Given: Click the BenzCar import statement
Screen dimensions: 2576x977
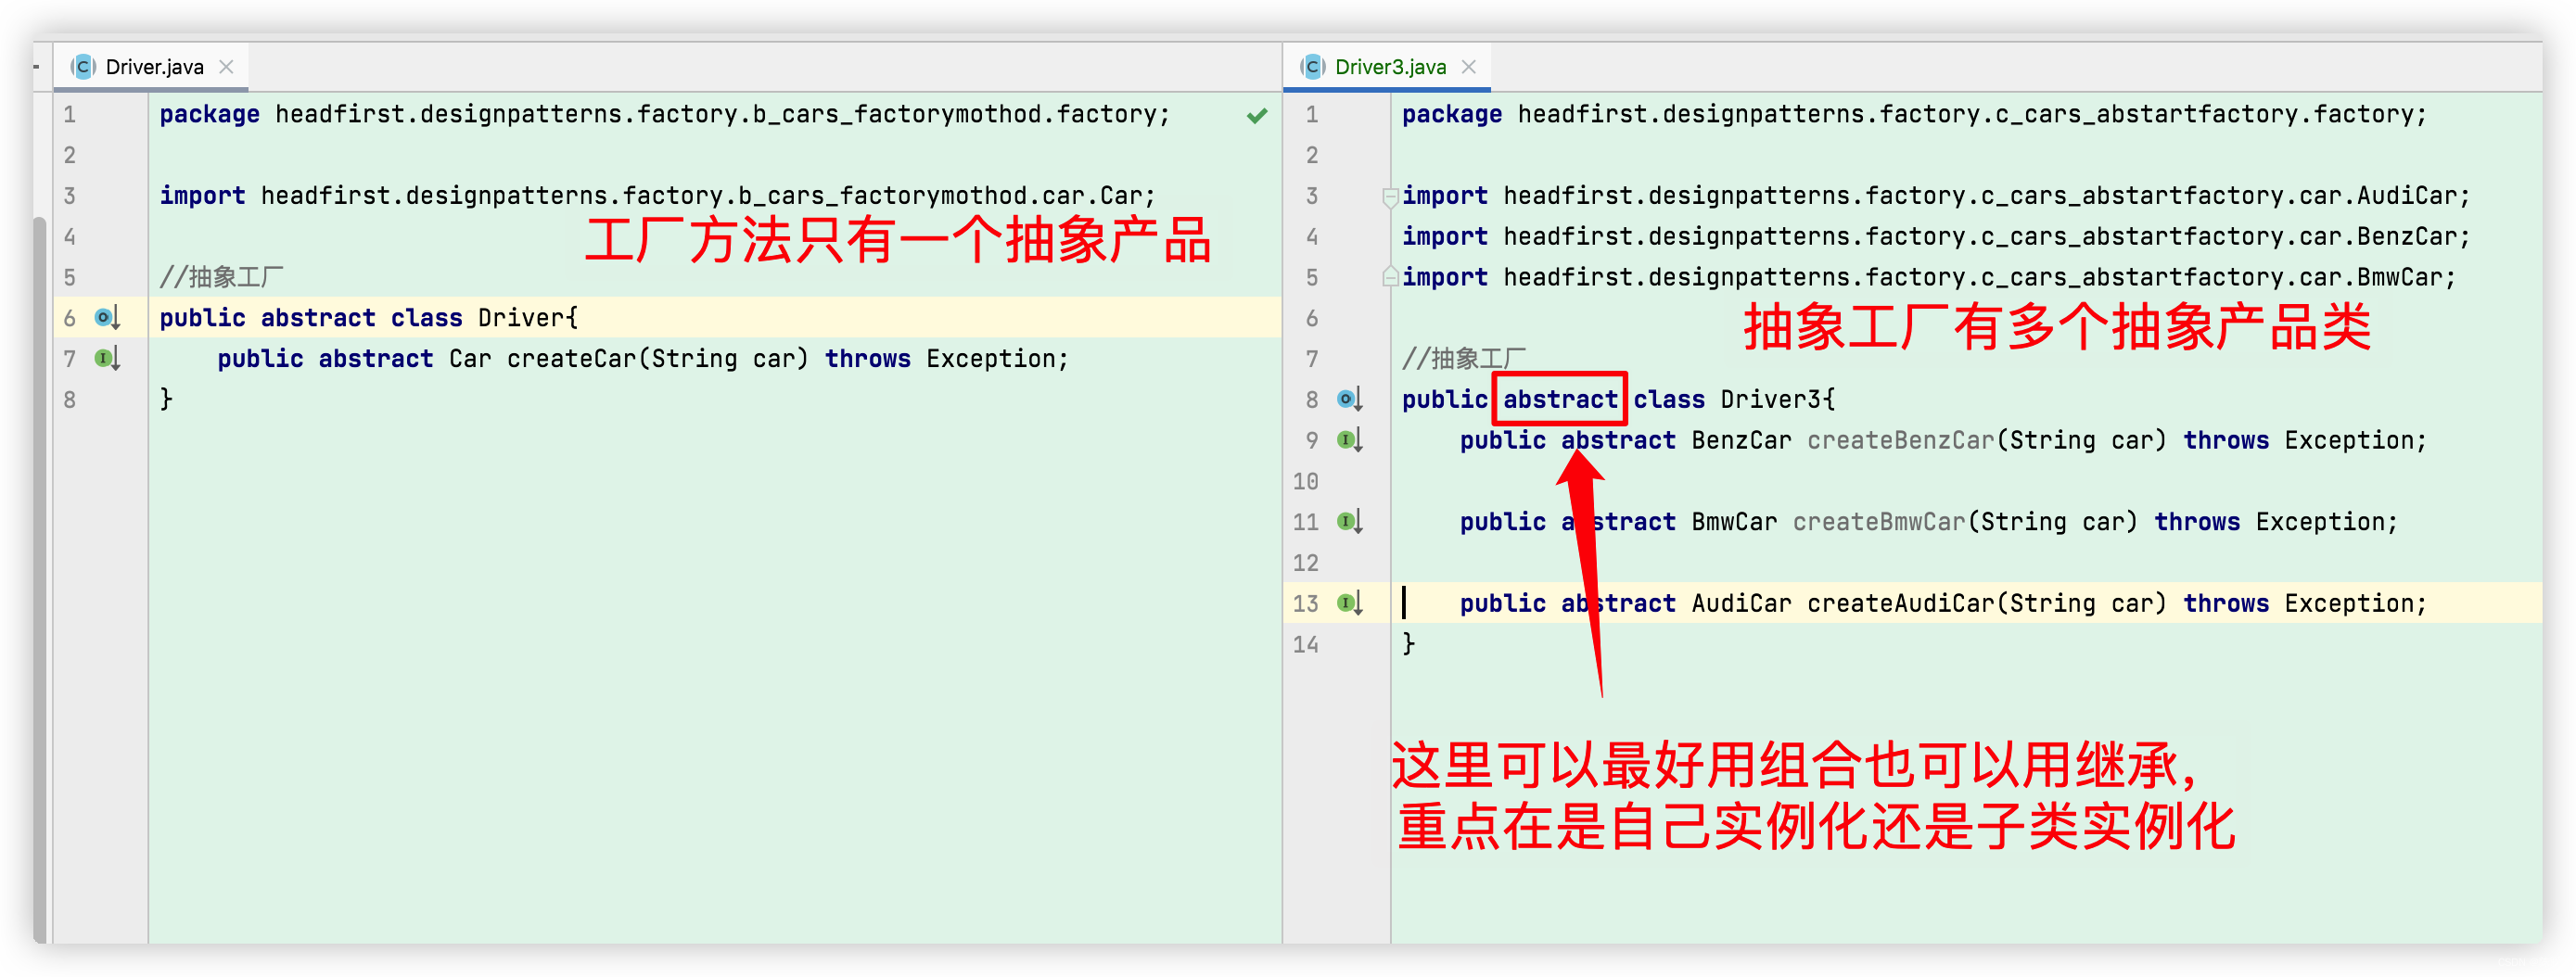Looking at the screenshot, I should [x=1935, y=237].
